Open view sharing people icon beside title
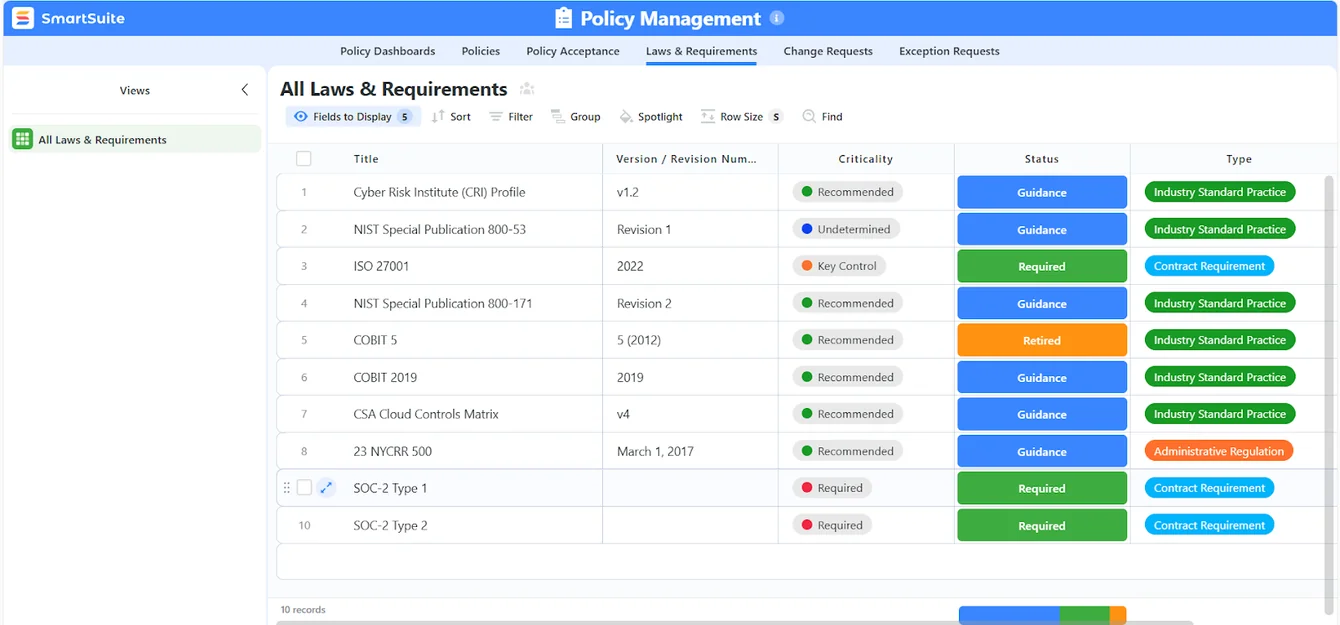This screenshot has height=625, width=1340. tap(527, 90)
